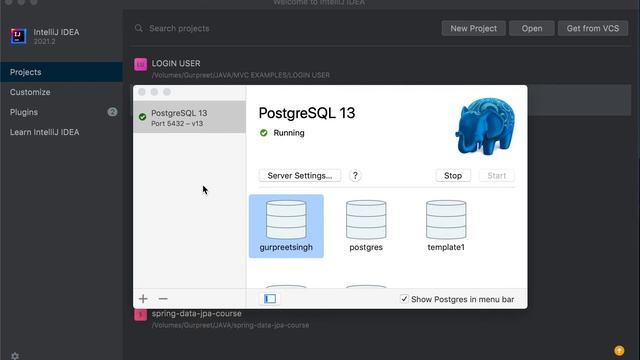
Task: Toggle the sidebar panel icon in Postgres
Action: pos(270,299)
